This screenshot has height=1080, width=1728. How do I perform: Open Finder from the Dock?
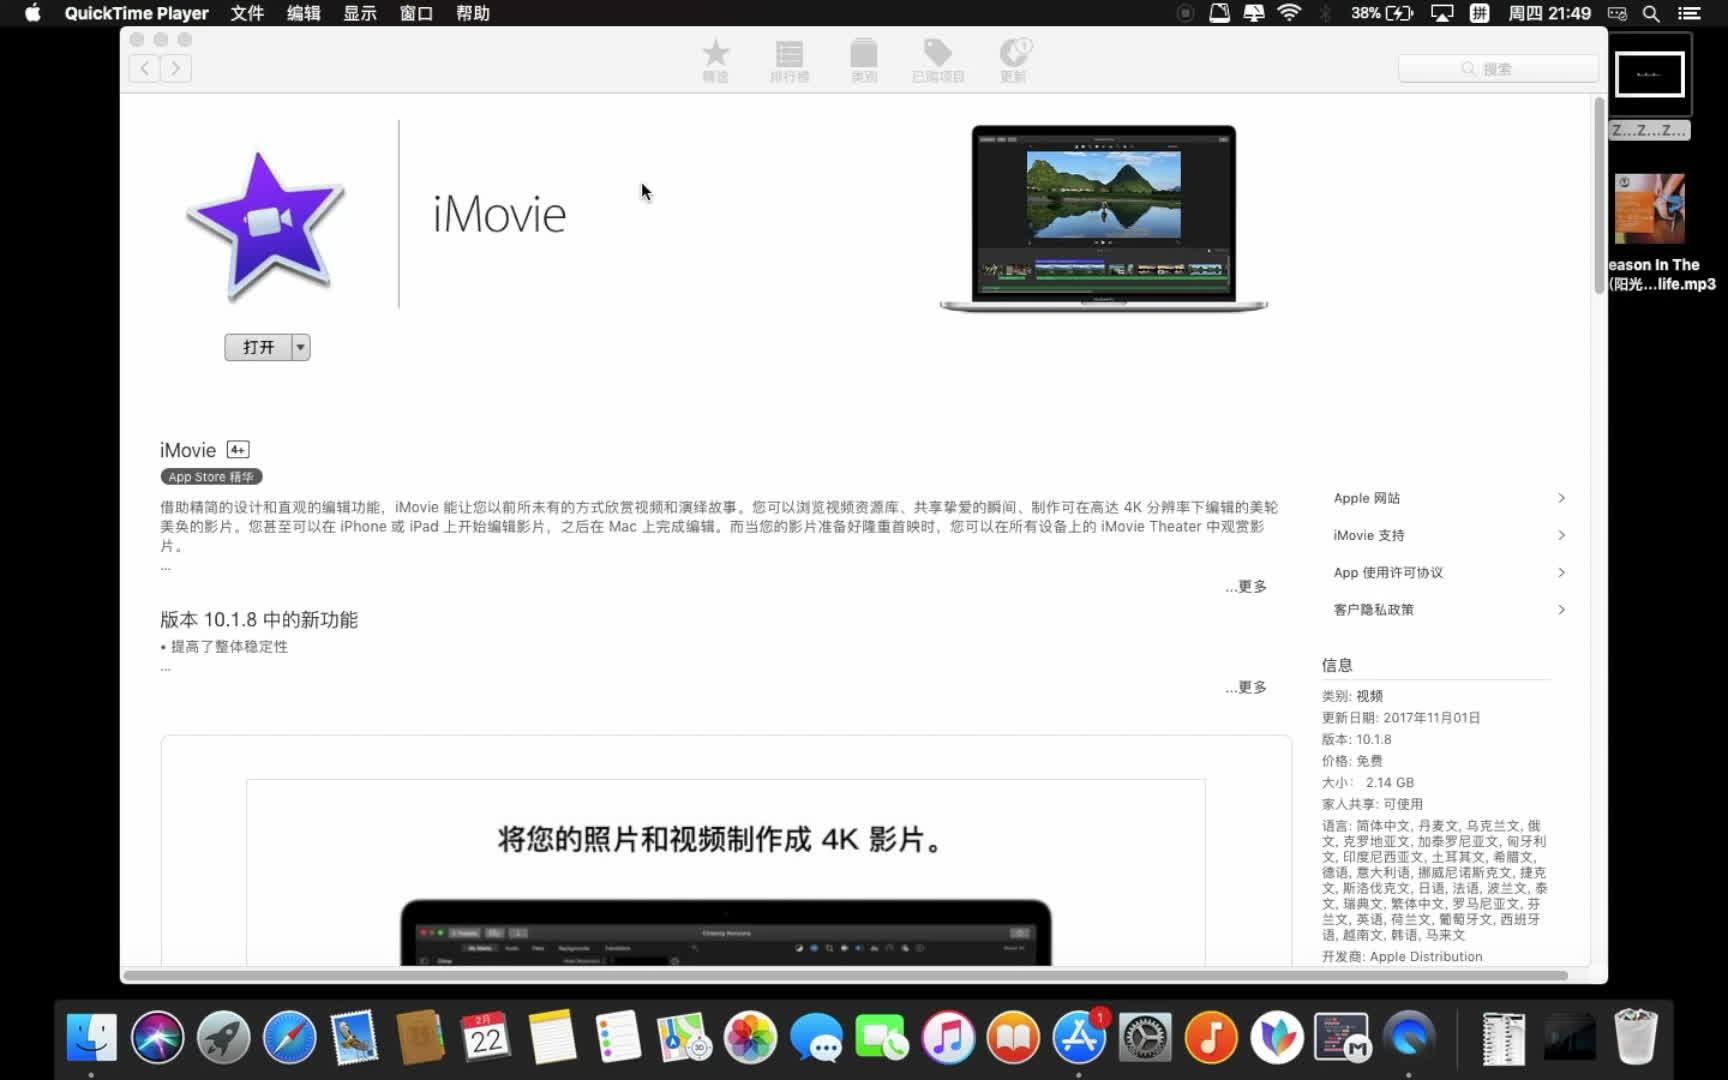[92, 1037]
